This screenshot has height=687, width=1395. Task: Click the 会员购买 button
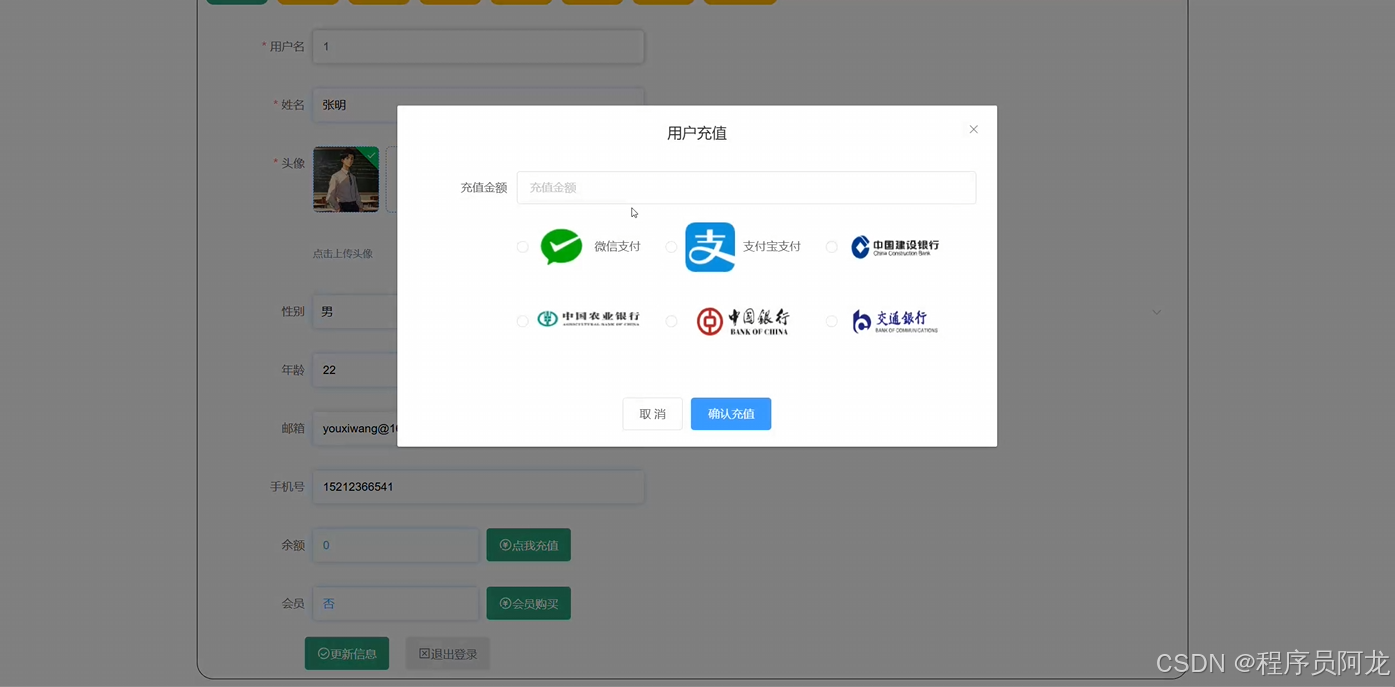pyautogui.click(x=528, y=603)
